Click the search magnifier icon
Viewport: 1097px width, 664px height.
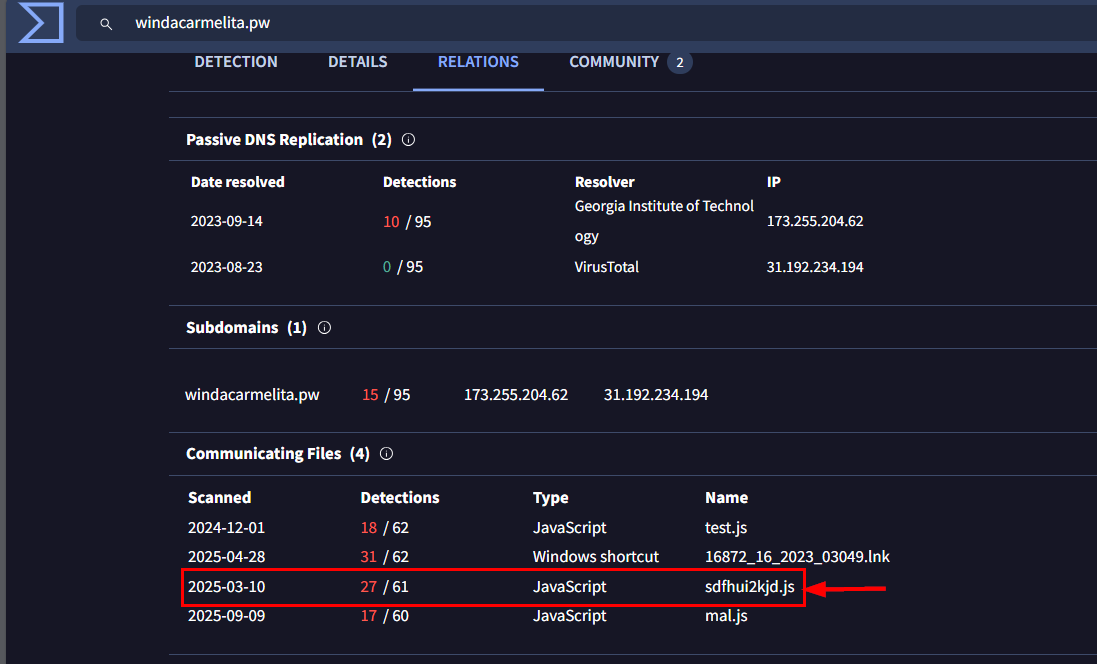pyautogui.click(x=106, y=24)
